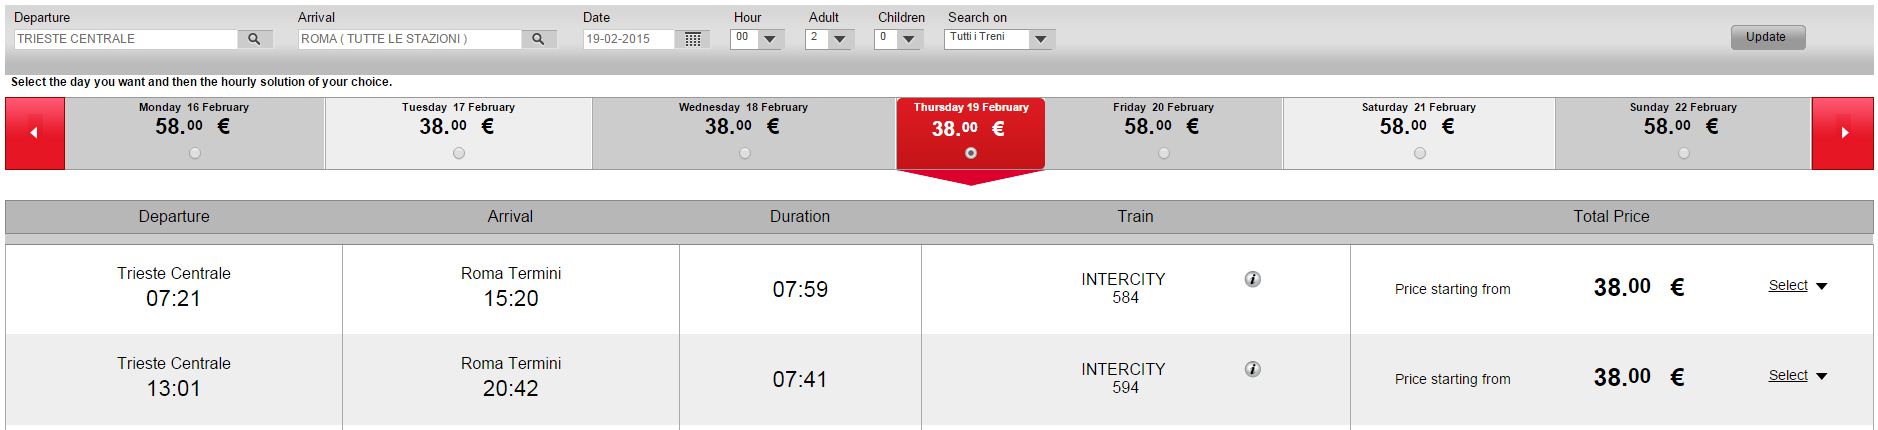Show info for Intercity 584 train
The image size is (1878, 430).
tap(1252, 279)
